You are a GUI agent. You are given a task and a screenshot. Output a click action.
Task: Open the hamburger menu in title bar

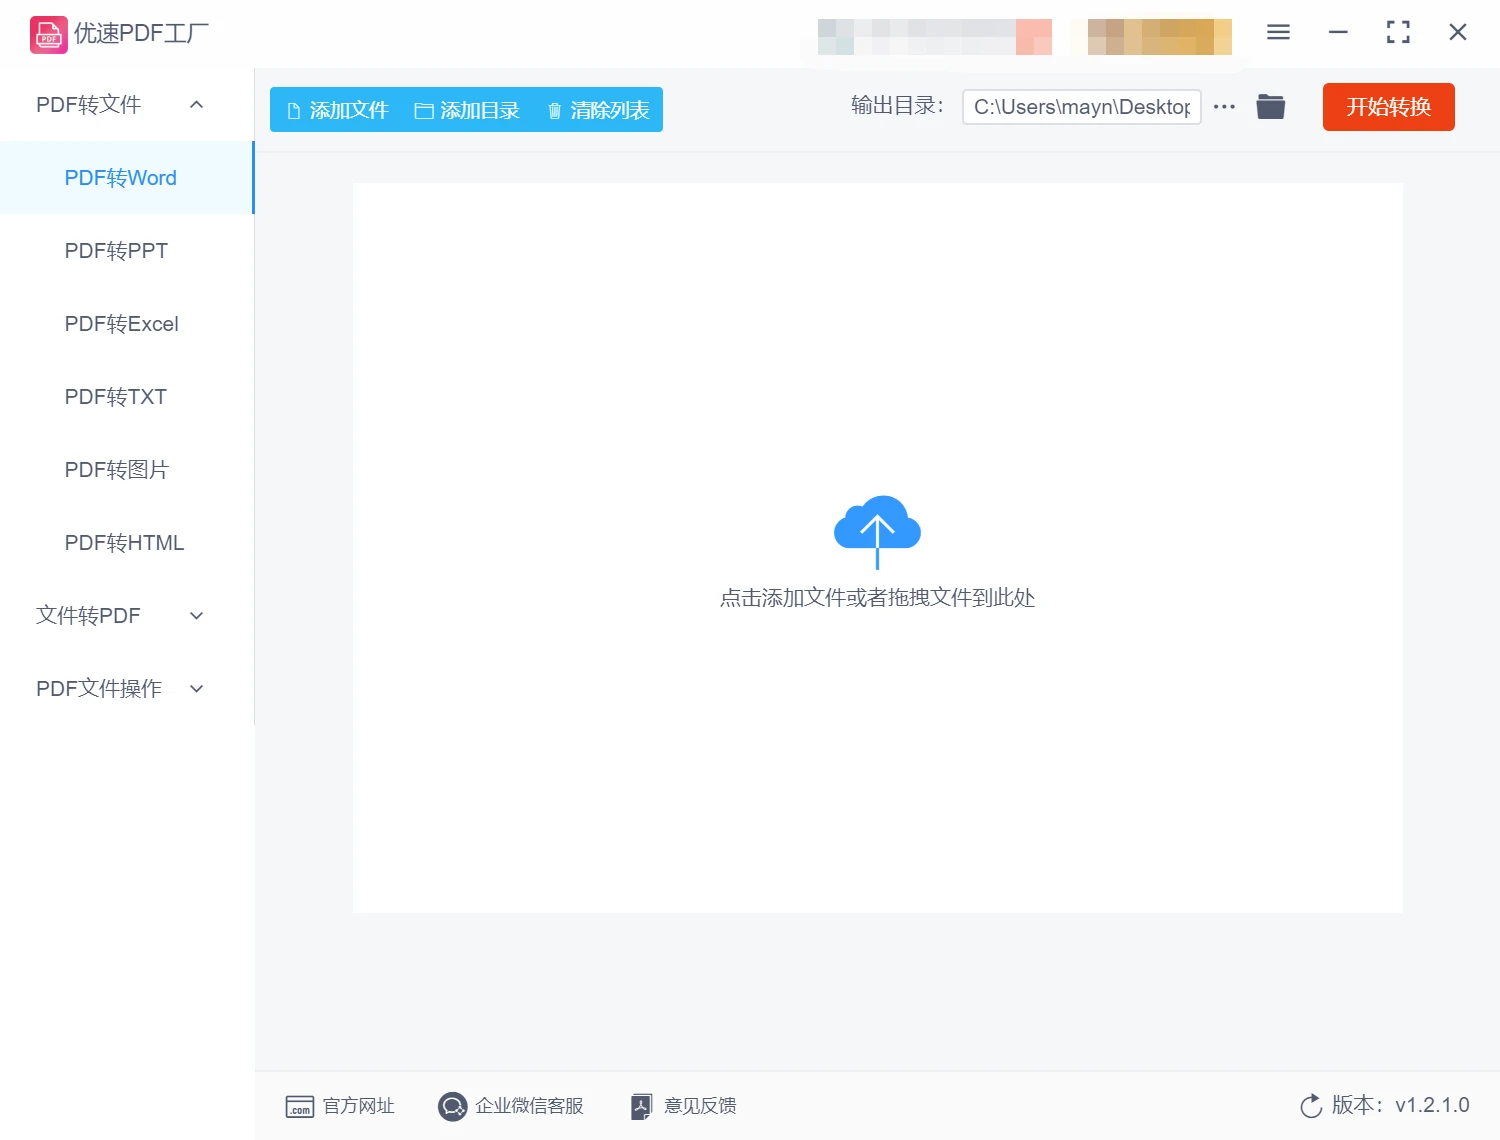pos(1278,33)
